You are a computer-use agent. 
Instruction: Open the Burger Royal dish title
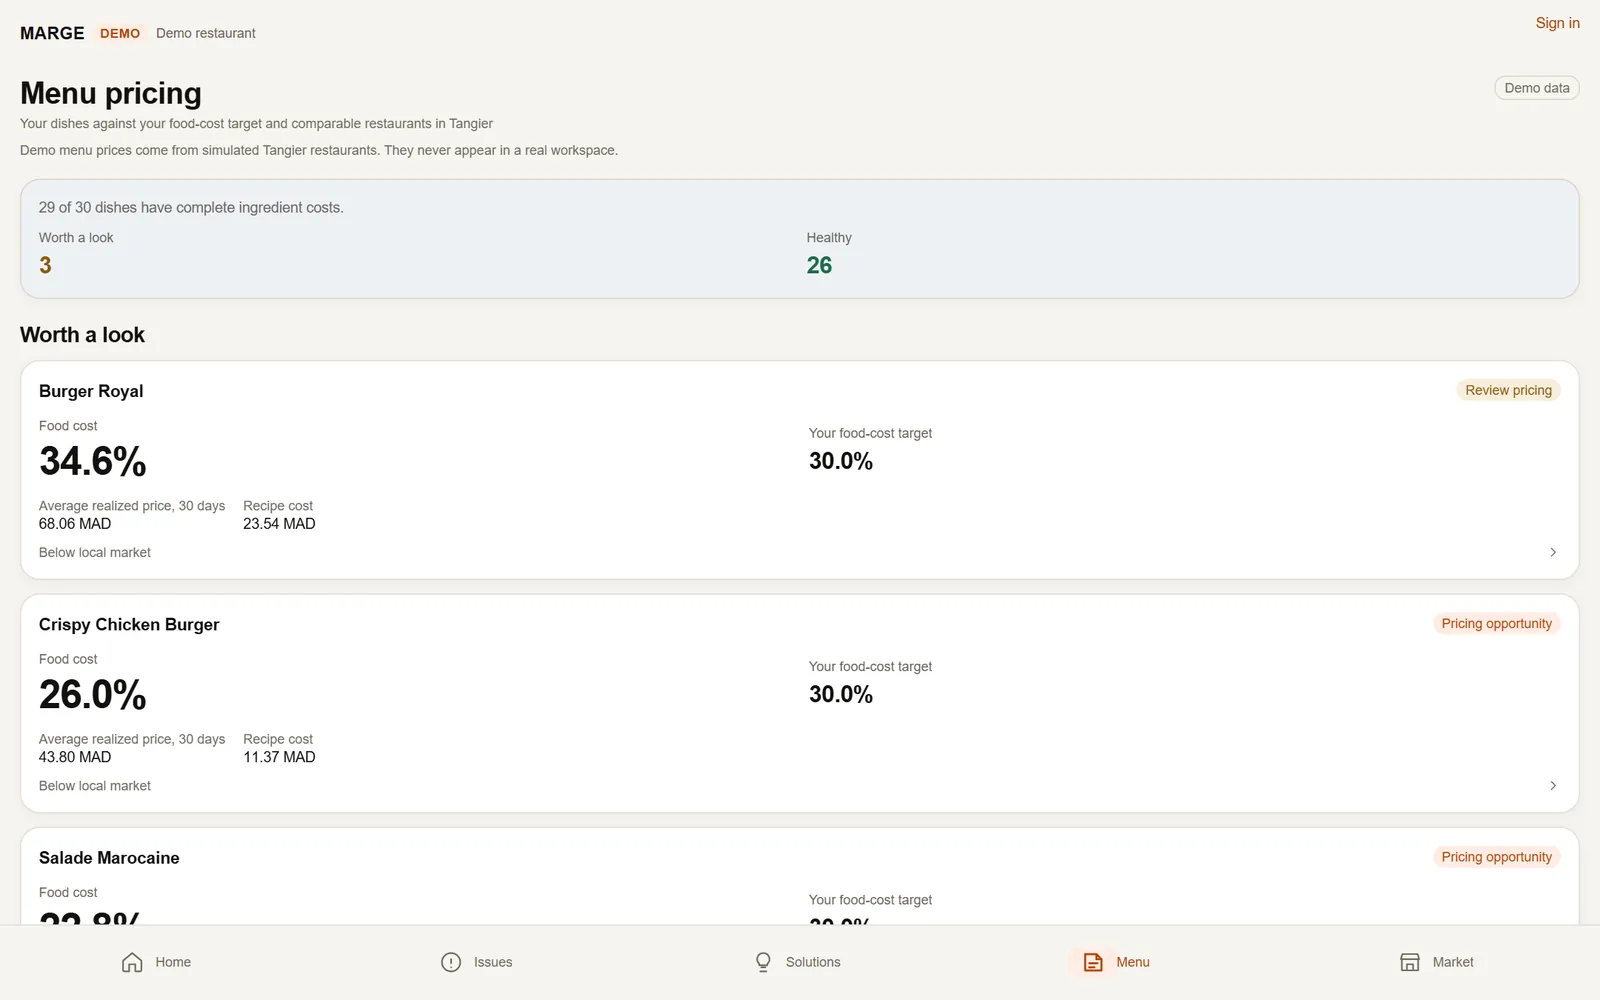(91, 391)
